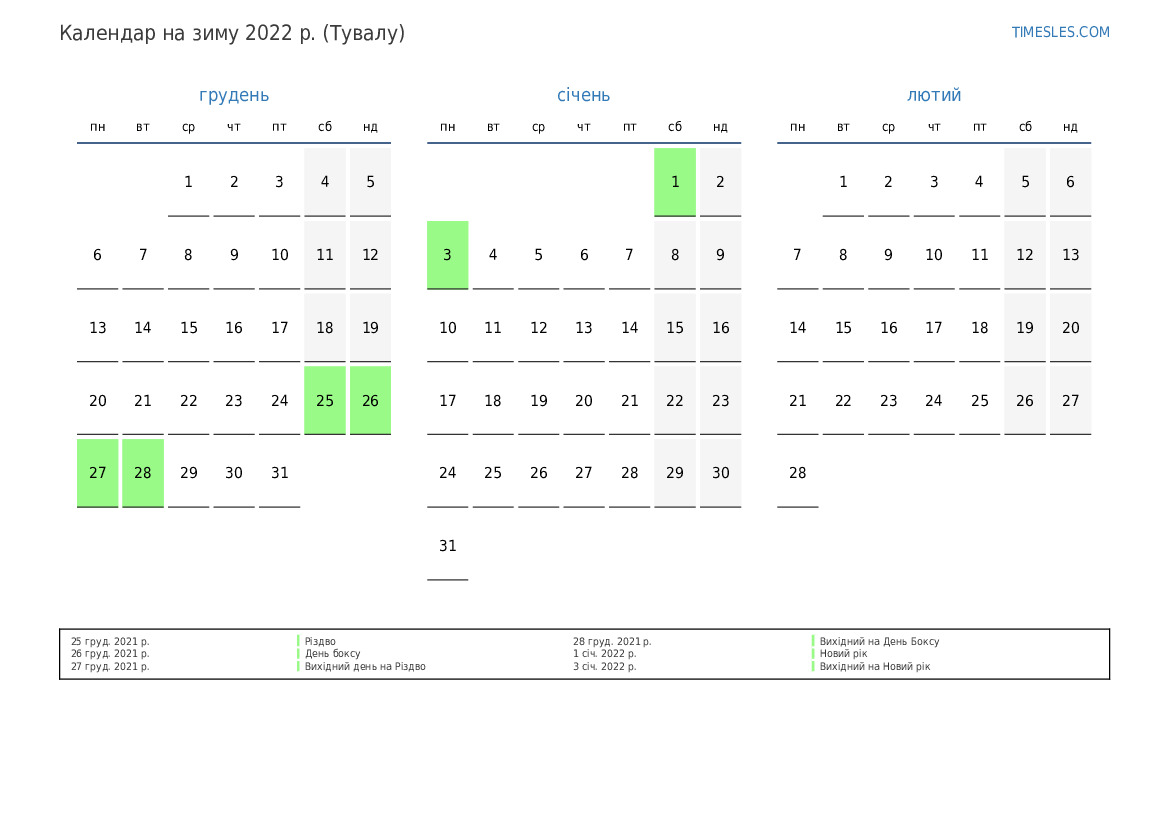Select the лютий month heading

click(x=933, y=95)
